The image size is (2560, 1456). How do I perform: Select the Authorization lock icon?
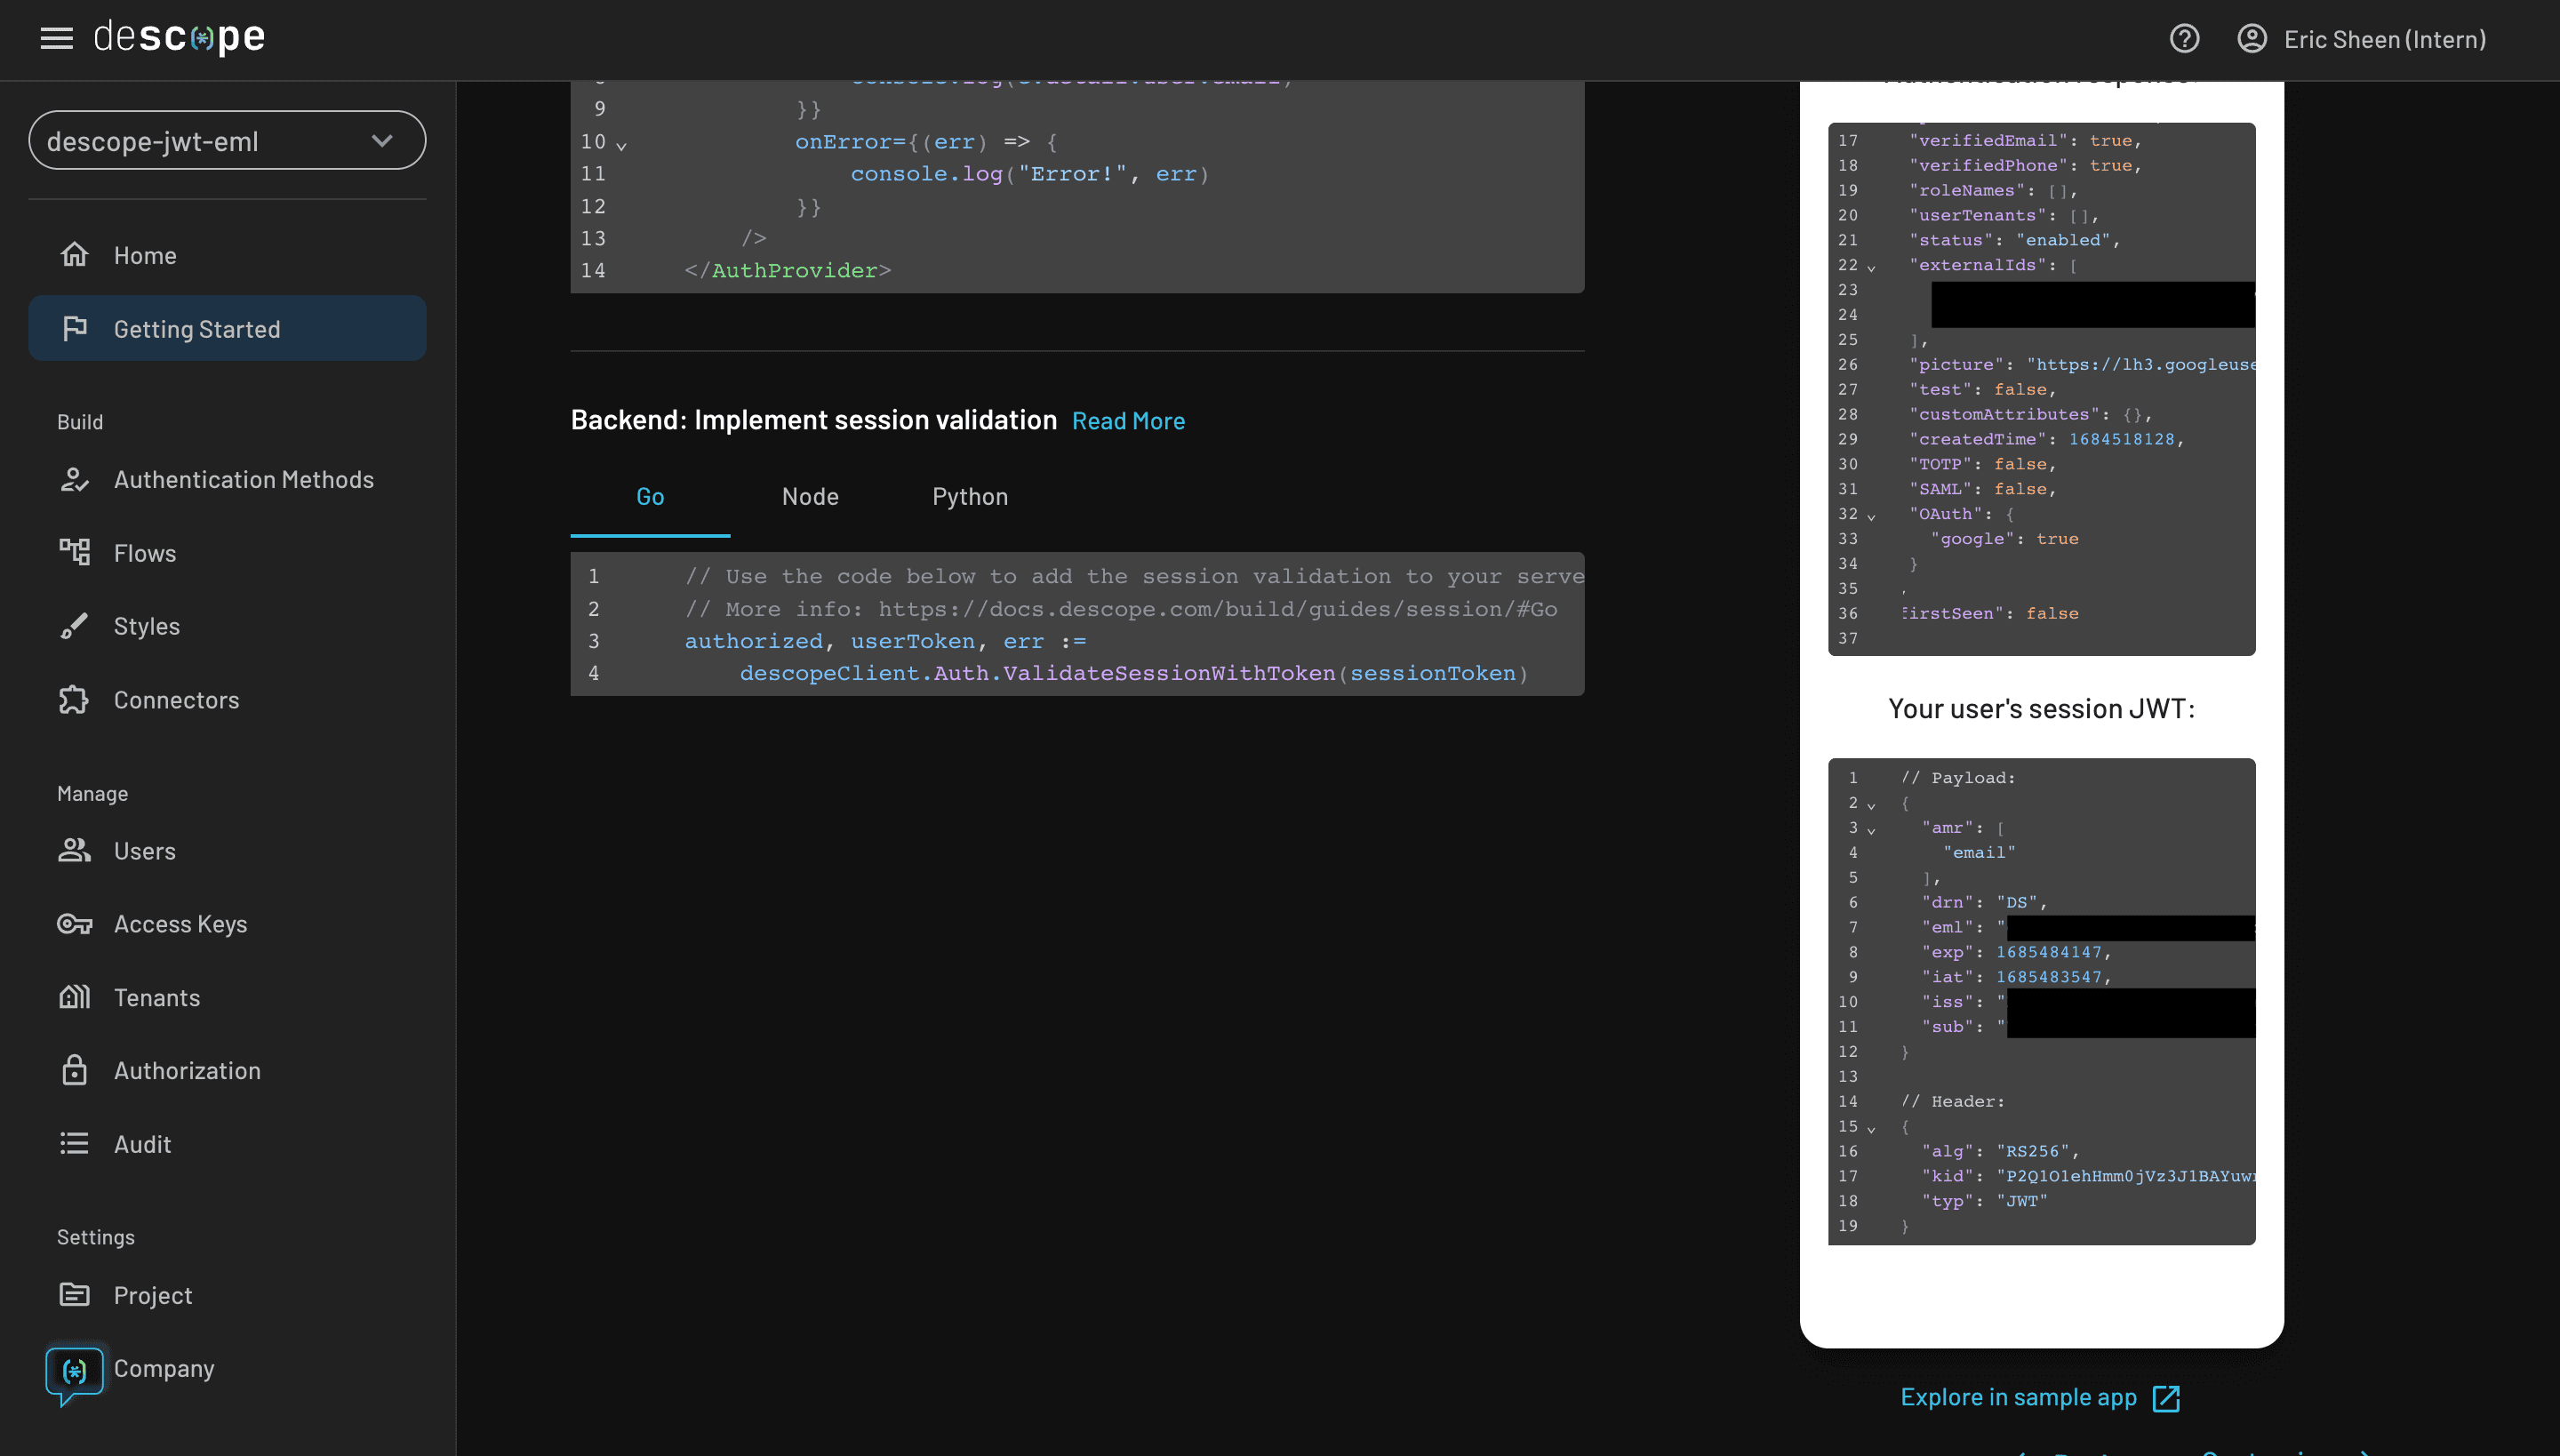pyautogui.click(x=76, y=1070)
